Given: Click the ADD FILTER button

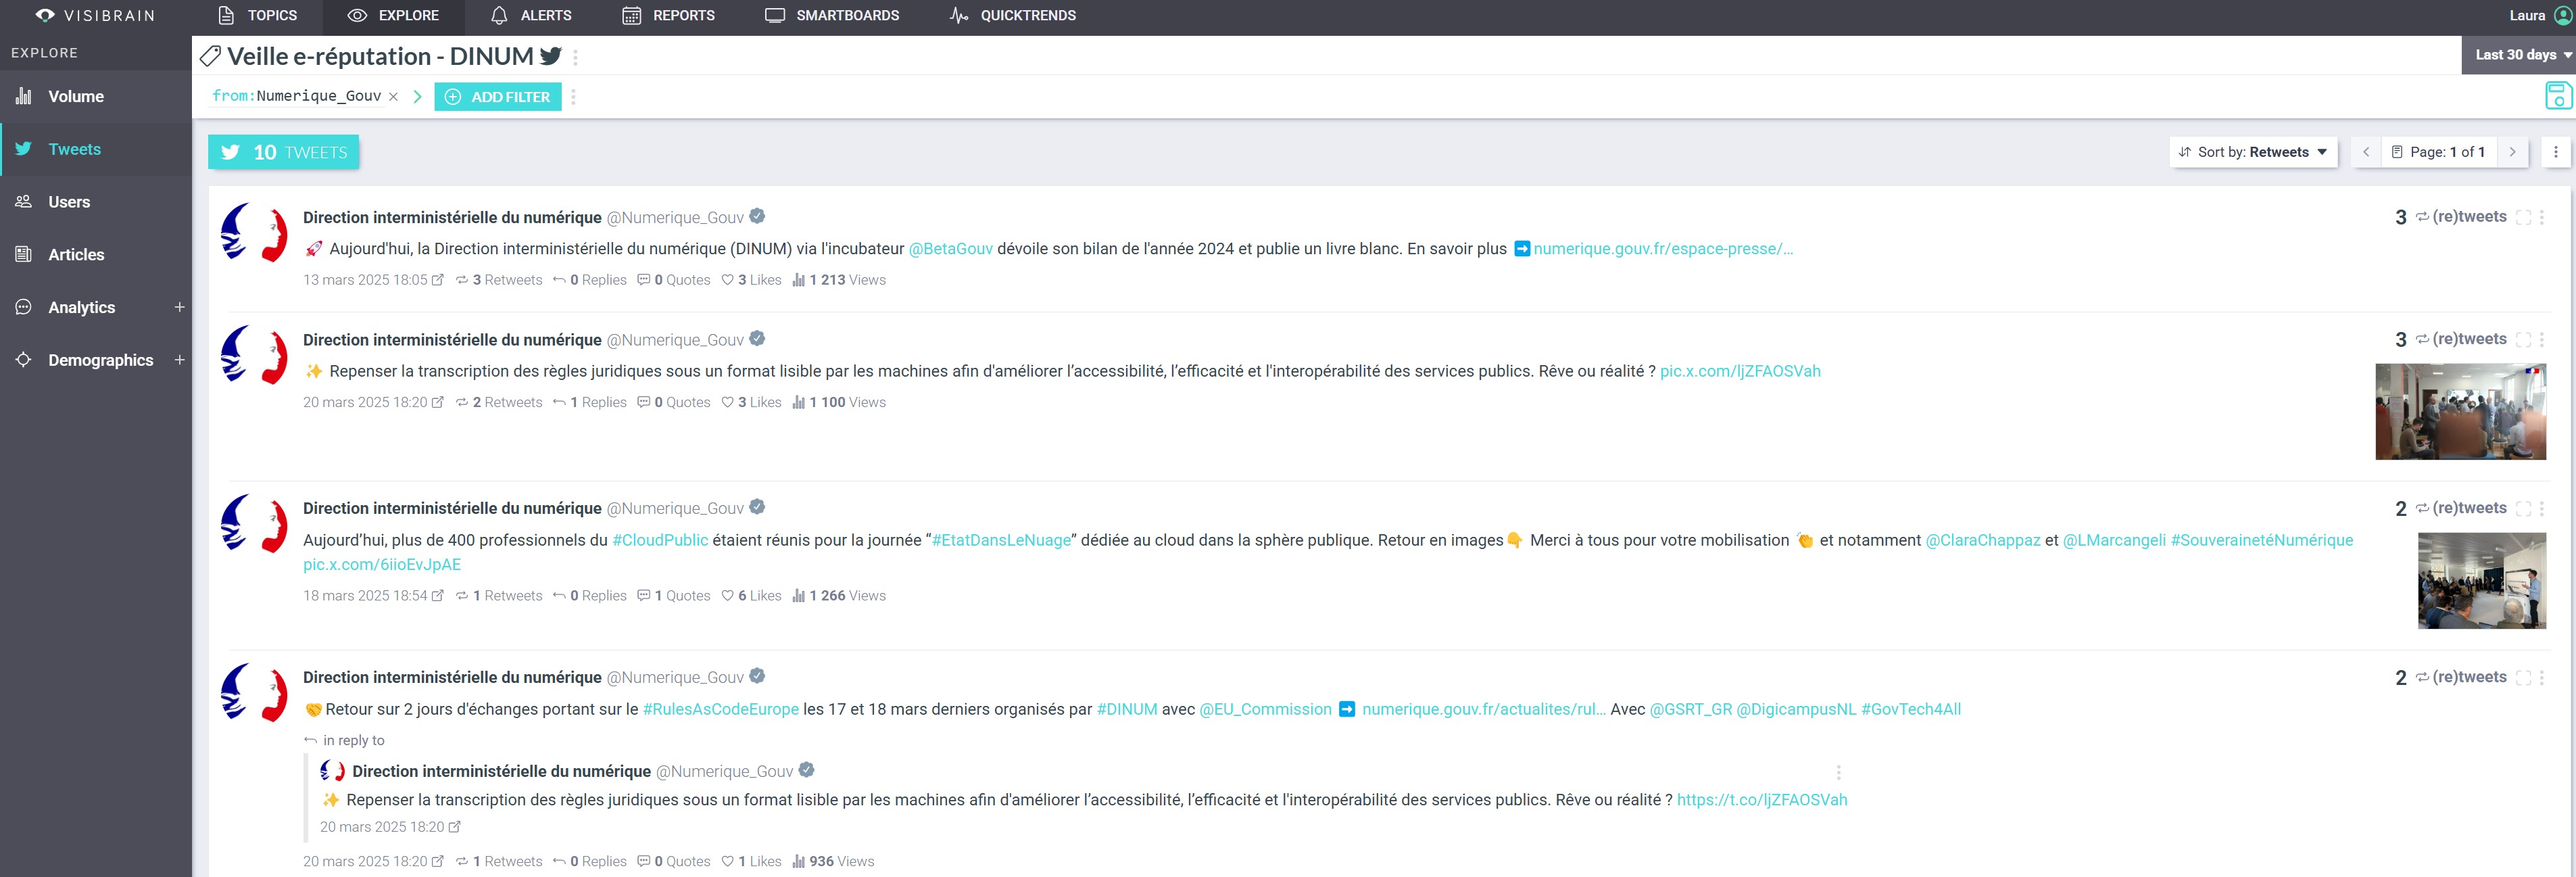Looking at the screenshot, I should [x=497, y=97].
